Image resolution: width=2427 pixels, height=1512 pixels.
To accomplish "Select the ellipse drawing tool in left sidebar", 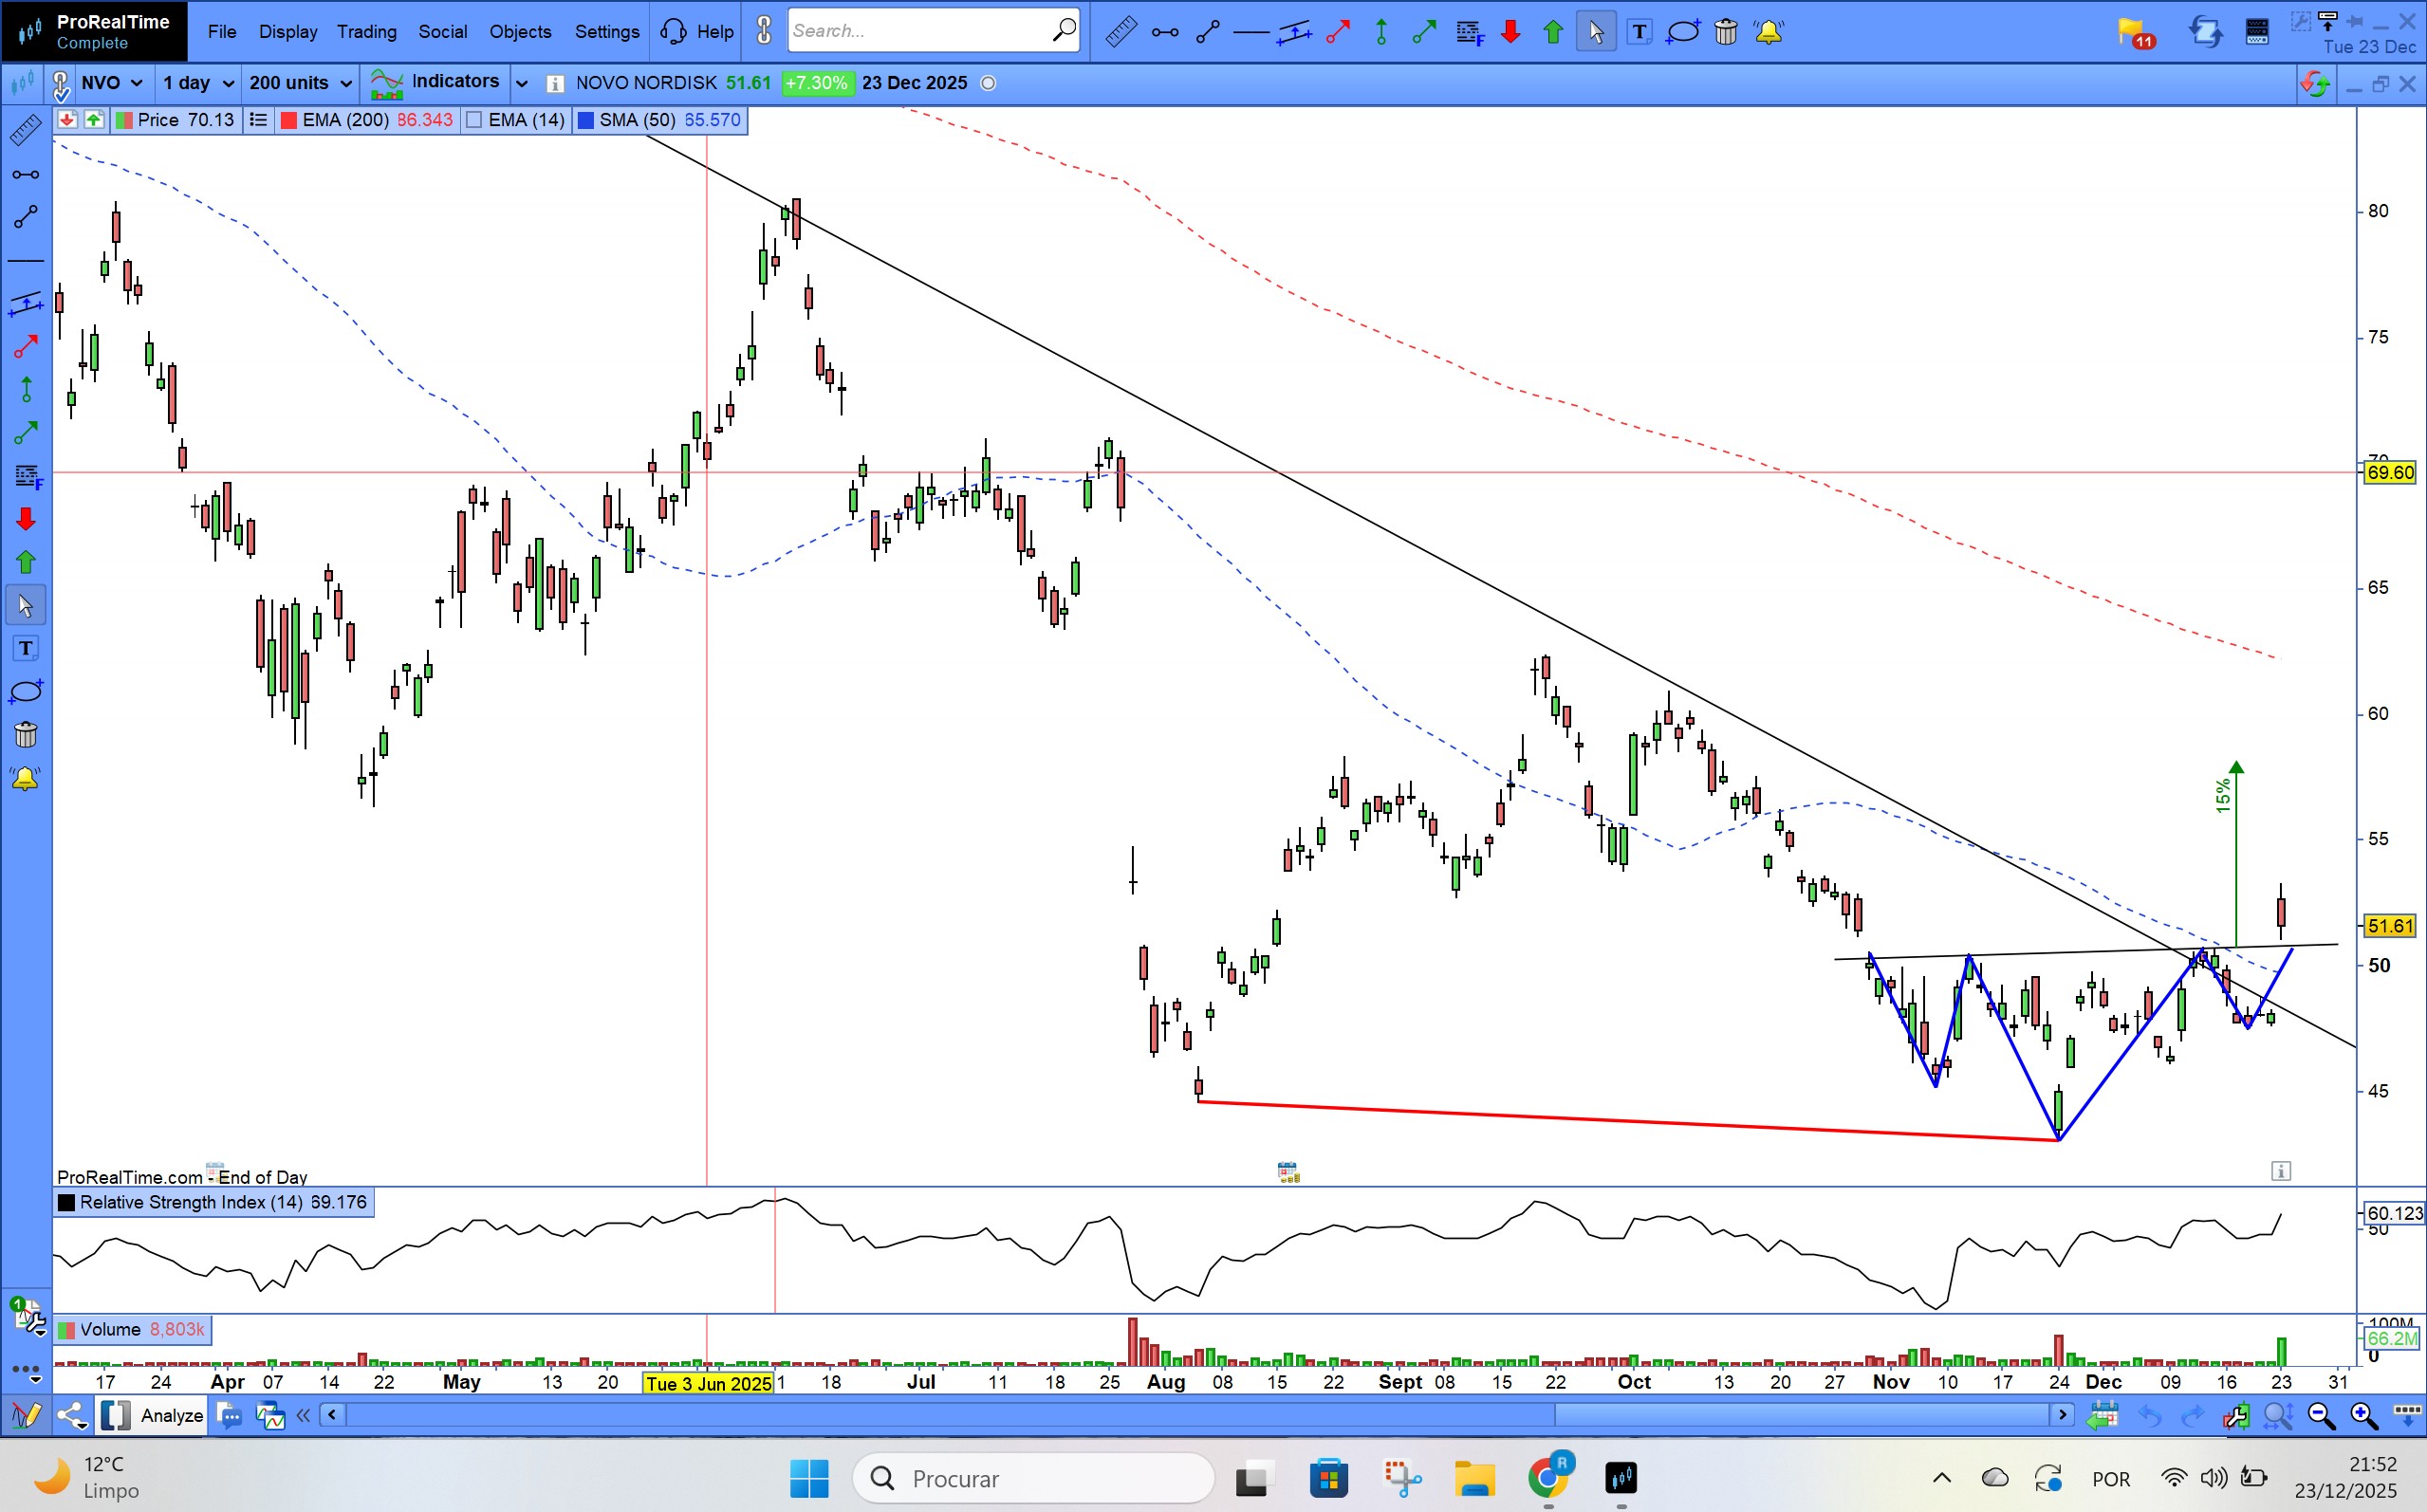I will pyautogui.click(x=25, y=692).
